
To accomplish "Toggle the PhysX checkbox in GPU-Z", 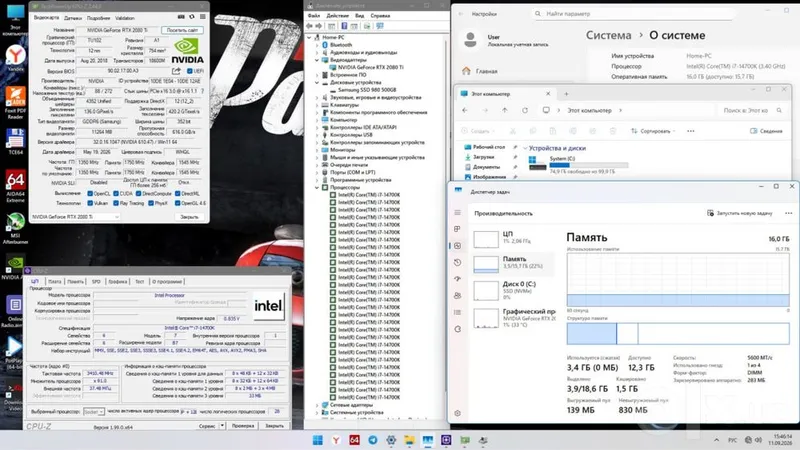I will point(151,203).
